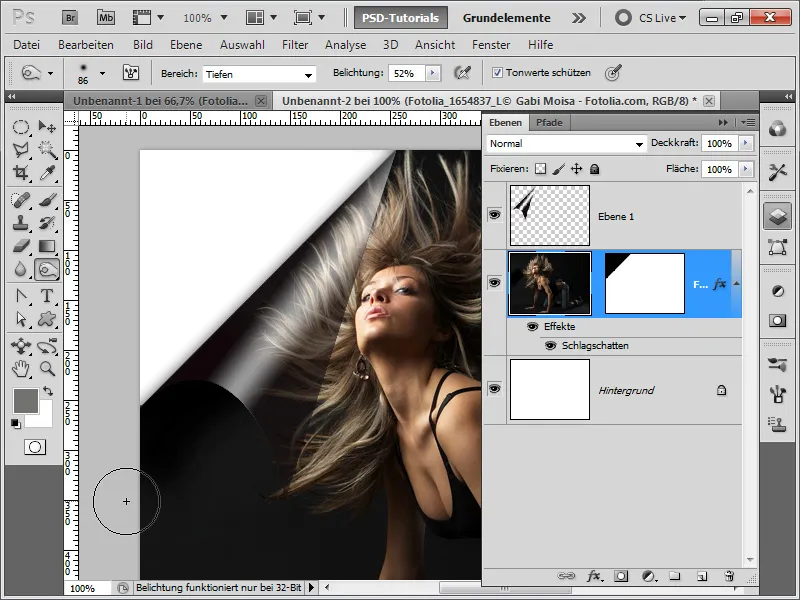Open the Deckkraft slider arrow
The height and width of the screenshot is (600, 800).
pos(746,143)
